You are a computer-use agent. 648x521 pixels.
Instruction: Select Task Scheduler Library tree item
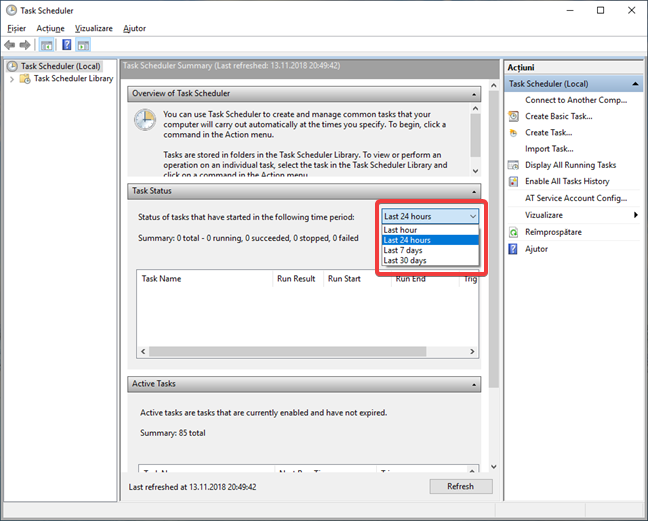point(73,79)
